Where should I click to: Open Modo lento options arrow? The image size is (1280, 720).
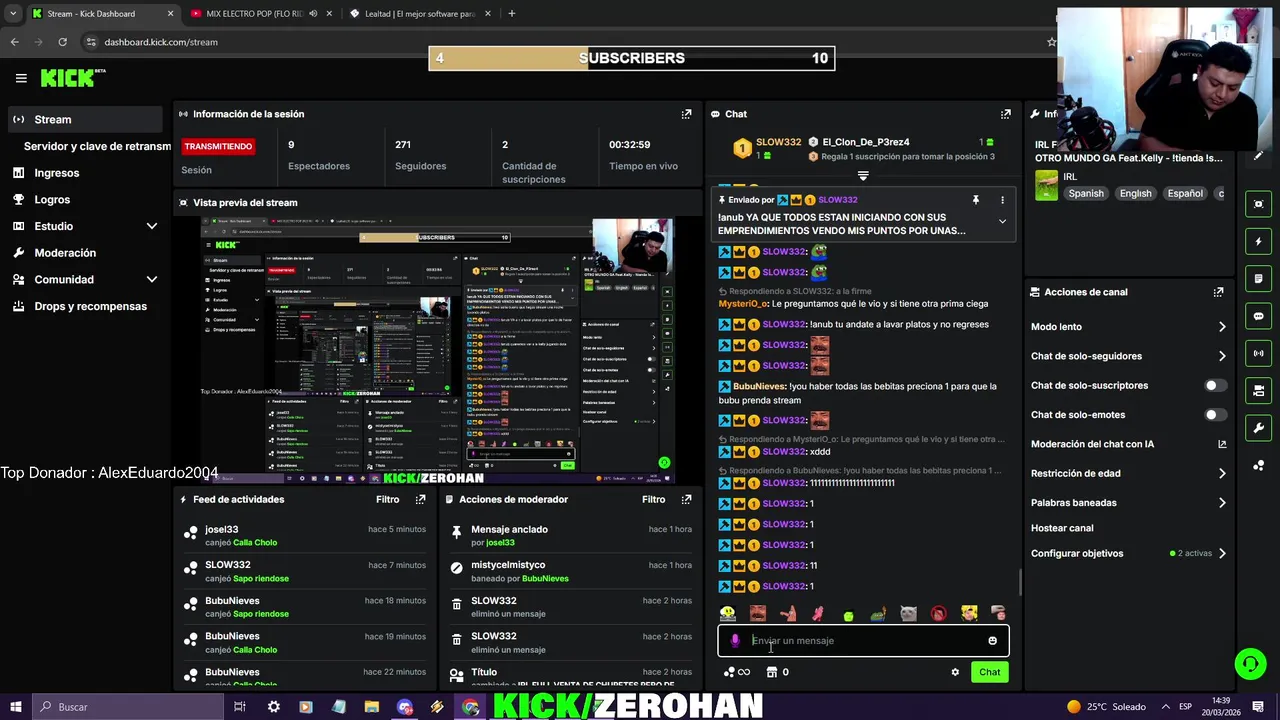1222,327
